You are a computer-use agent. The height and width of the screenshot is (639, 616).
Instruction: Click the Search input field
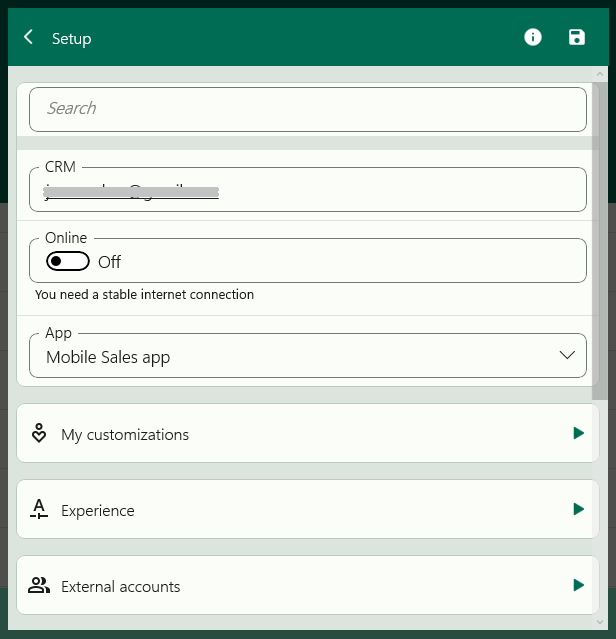(x=307, y=109)
